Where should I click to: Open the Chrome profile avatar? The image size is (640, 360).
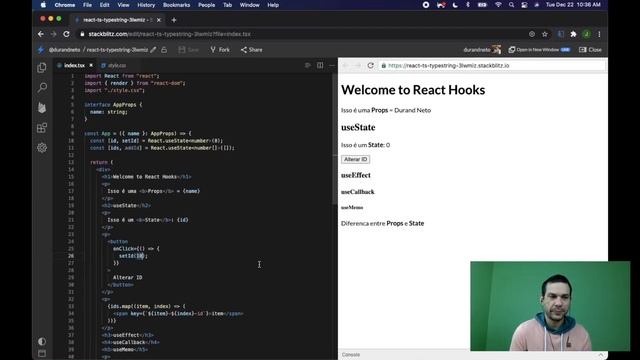tap(587, 34)
